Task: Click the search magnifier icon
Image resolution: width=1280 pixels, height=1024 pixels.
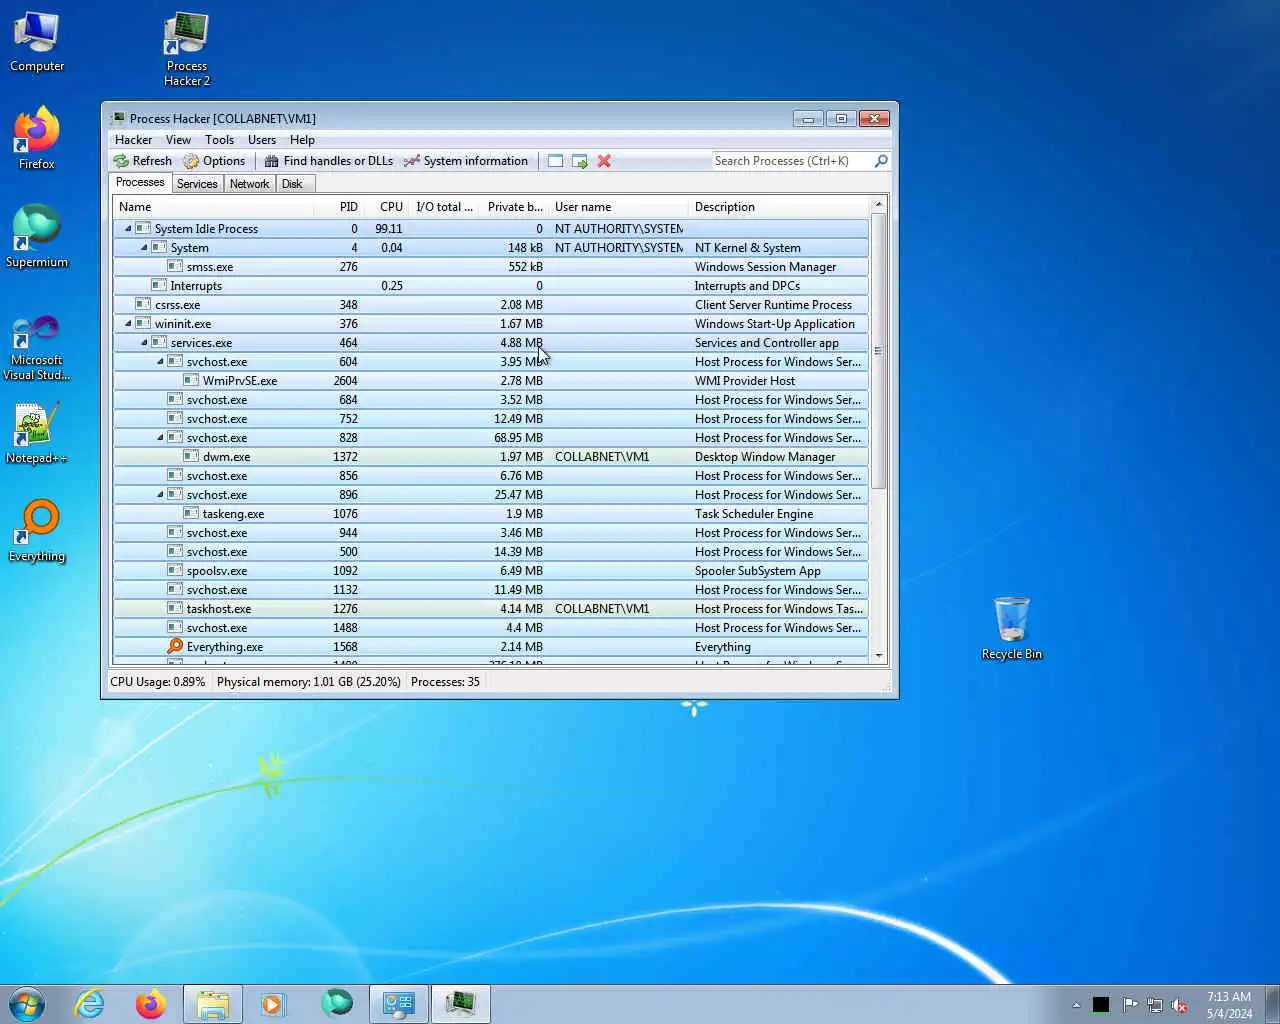Action: 881,161
